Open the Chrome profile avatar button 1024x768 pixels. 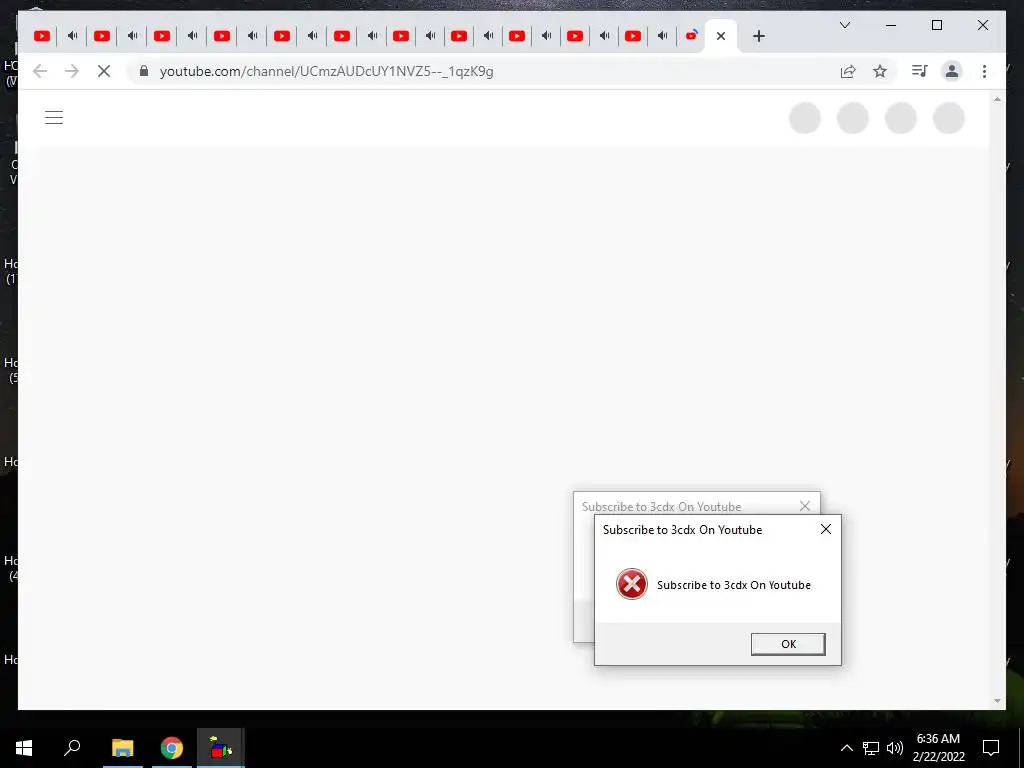pos(952,71)
